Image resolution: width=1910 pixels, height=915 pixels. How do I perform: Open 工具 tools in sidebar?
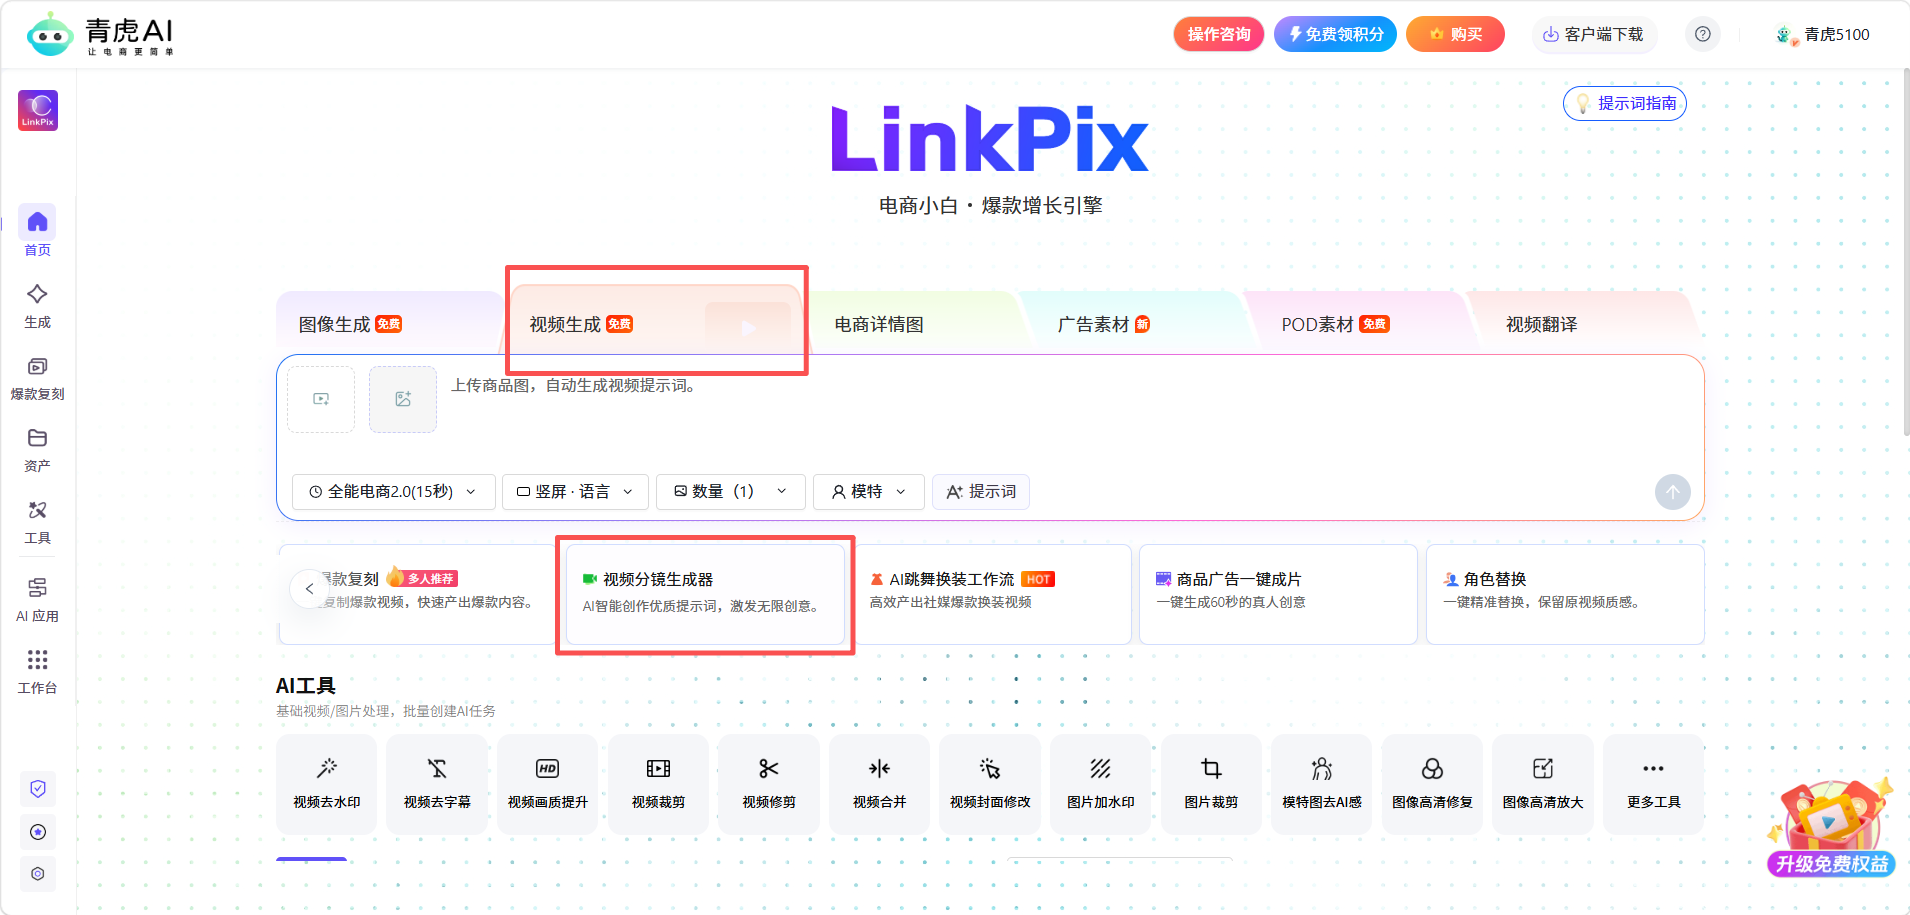pyautogui.click(x=37, y=522)
